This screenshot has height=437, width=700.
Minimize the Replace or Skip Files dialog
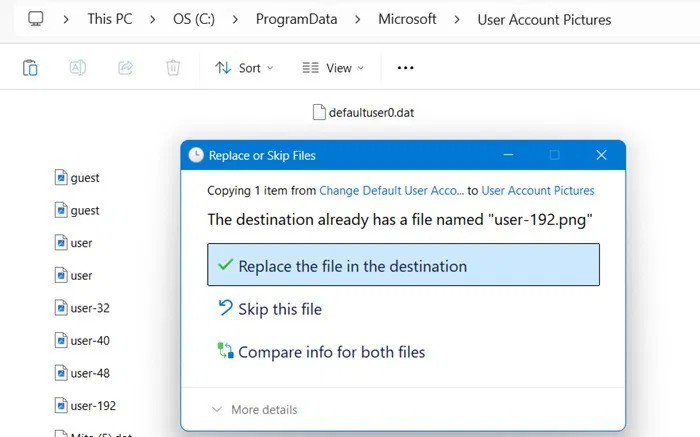point(508,155)
